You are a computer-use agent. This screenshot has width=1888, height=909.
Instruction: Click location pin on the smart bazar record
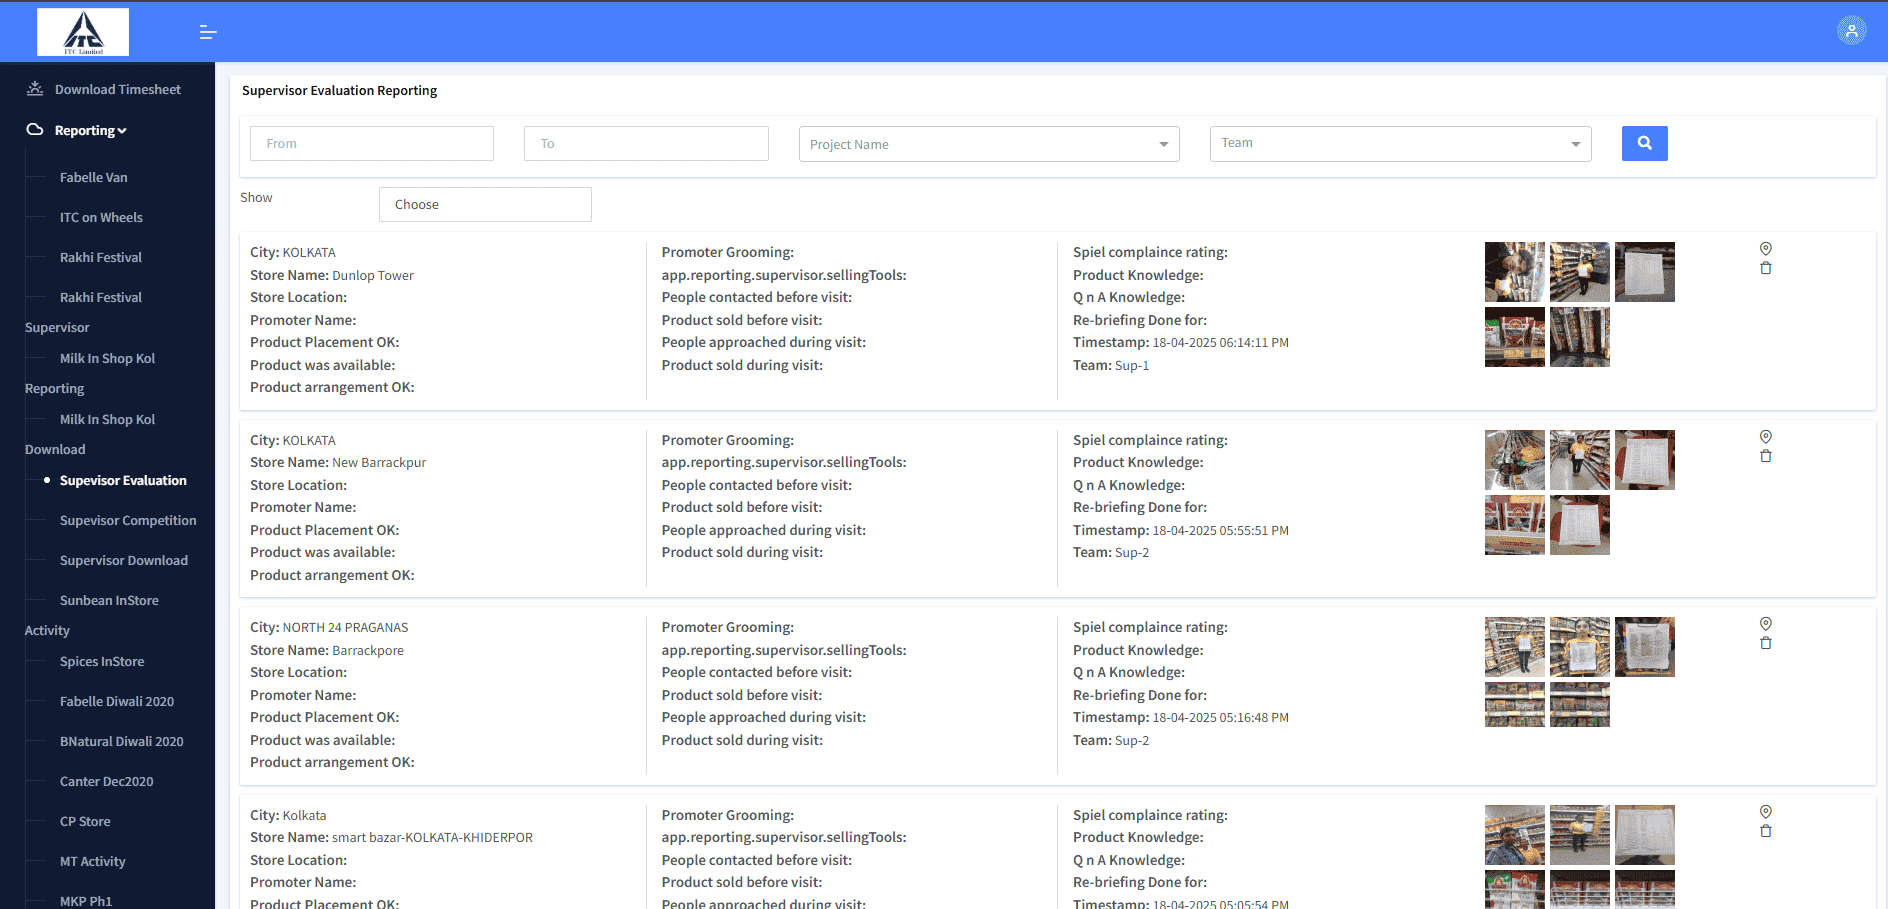pyautogui.click(x=1765, y=812)
